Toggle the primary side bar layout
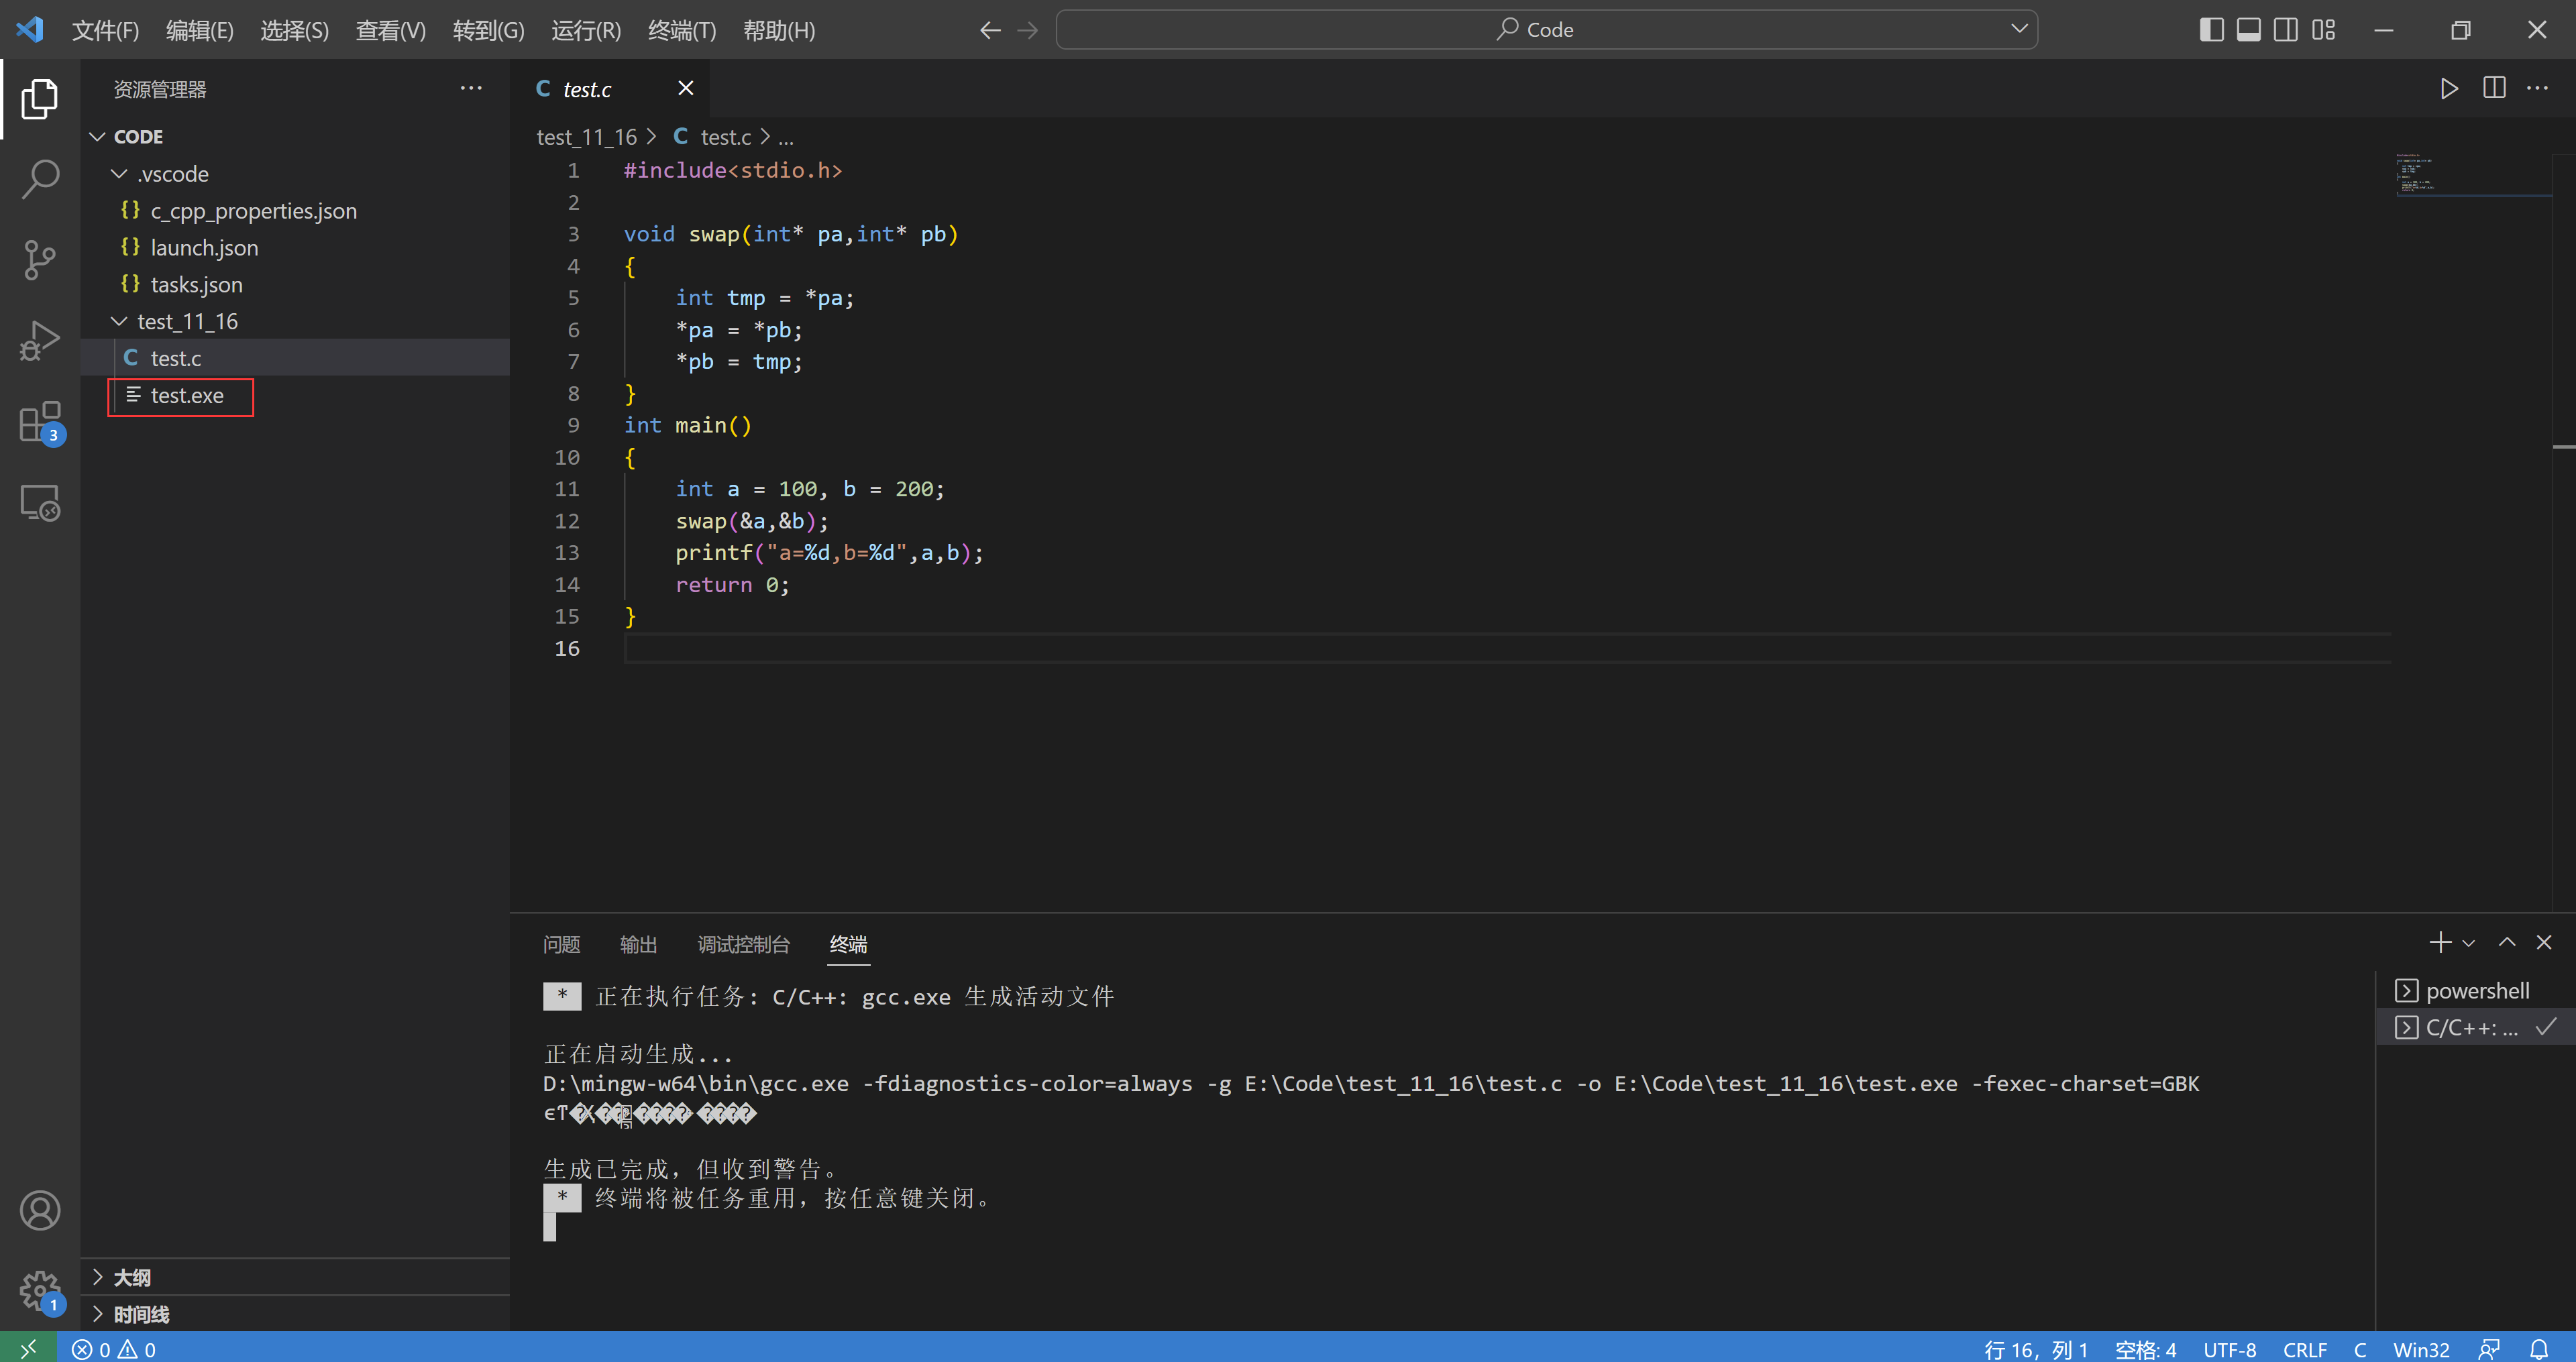Screen dimensions: 2576x1362 pos(2211,30)
